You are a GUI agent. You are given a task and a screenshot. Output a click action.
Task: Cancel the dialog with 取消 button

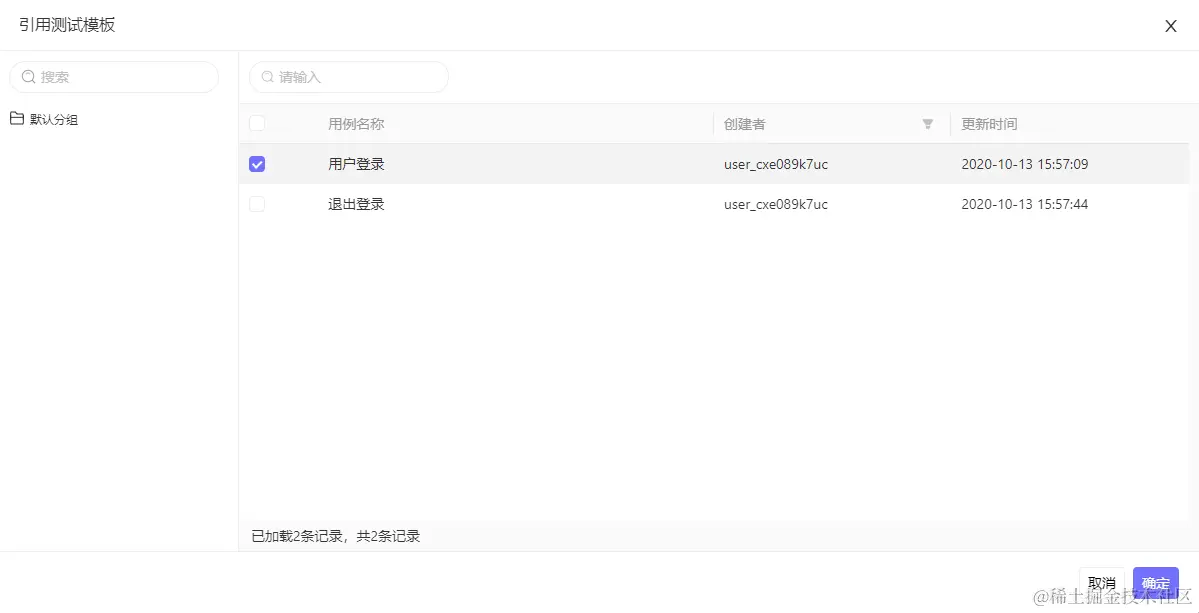pyautogui.click(x=1102, y=583)
